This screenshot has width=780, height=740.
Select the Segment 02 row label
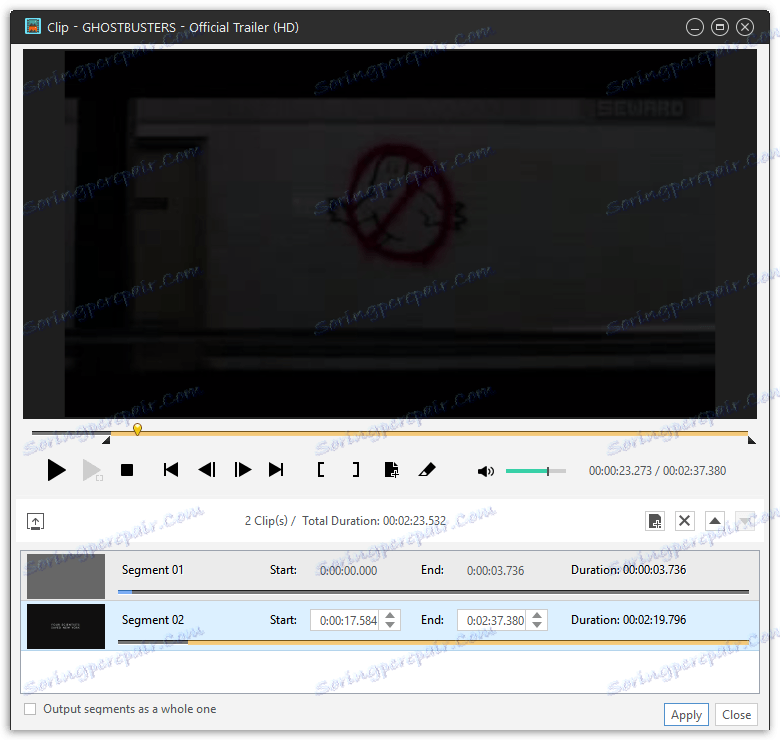coord(153,620)
